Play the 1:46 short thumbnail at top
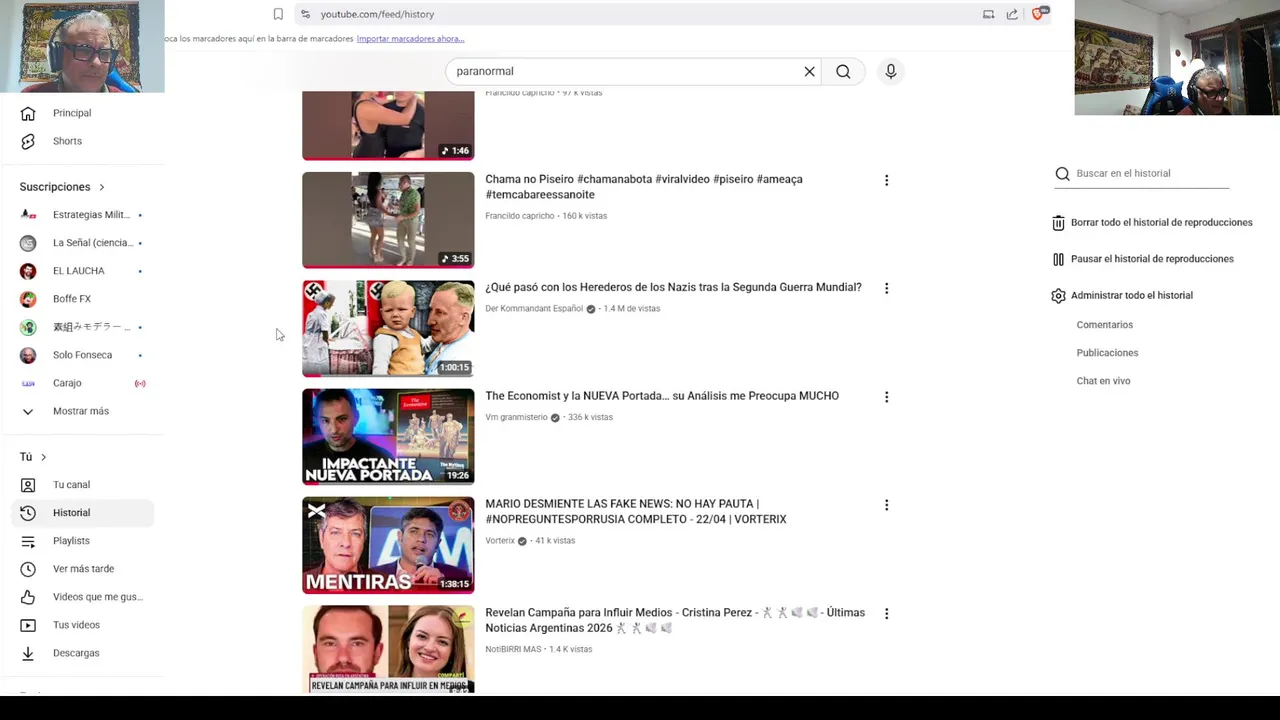The image size is (1280, 720). 388,125
